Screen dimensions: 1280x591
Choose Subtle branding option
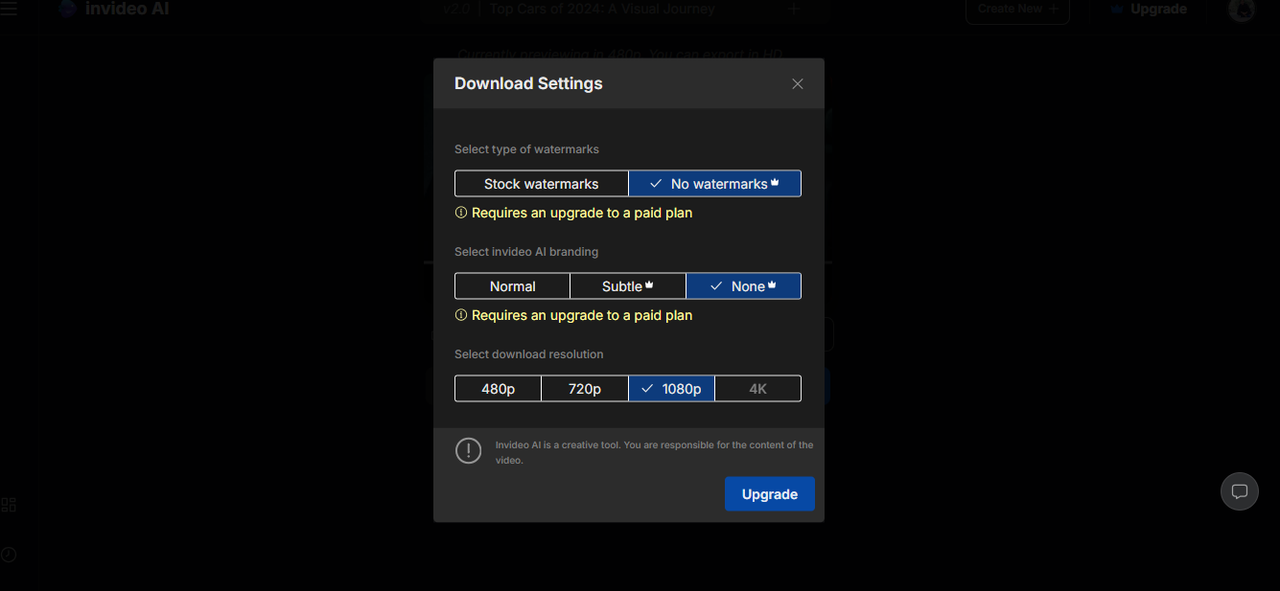627,286
